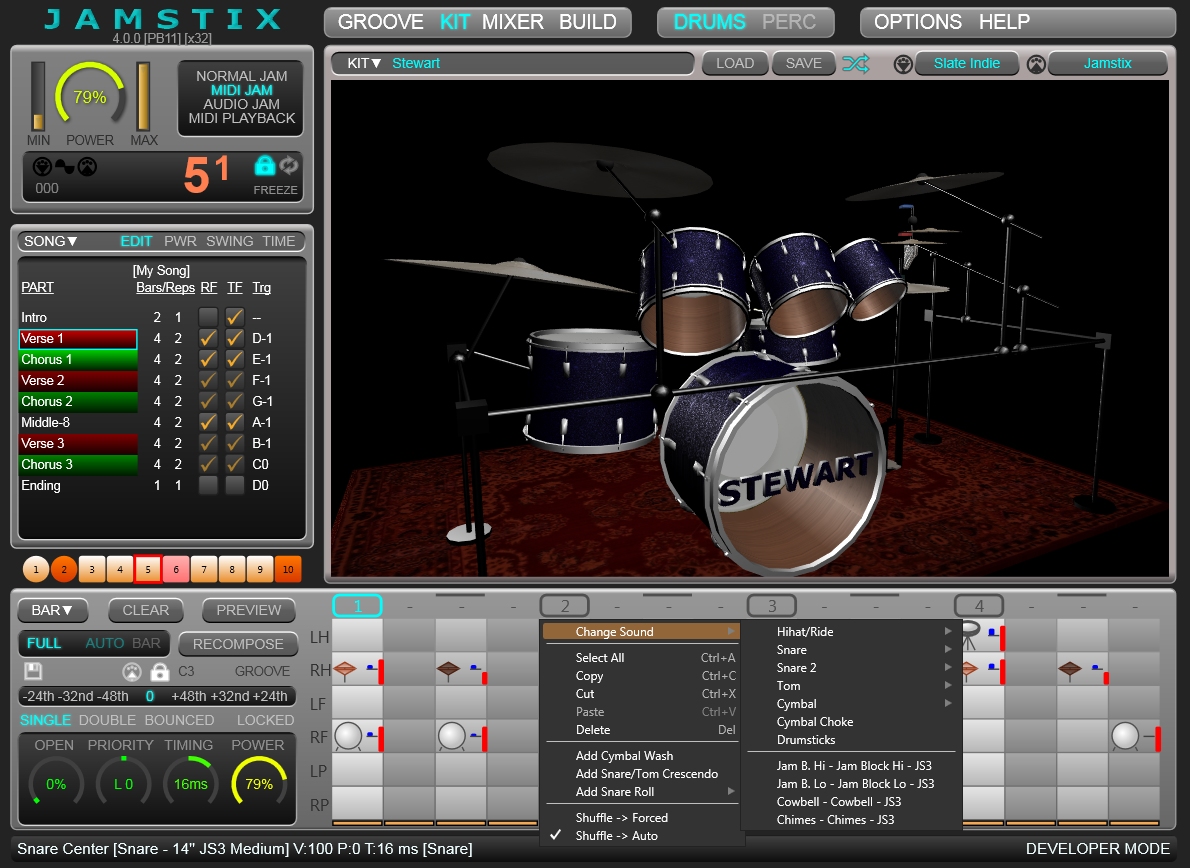Click the drummer icon left of Slate Indie
The image size is (1190, 868).
pyautogui.click(x=903, y=63)
